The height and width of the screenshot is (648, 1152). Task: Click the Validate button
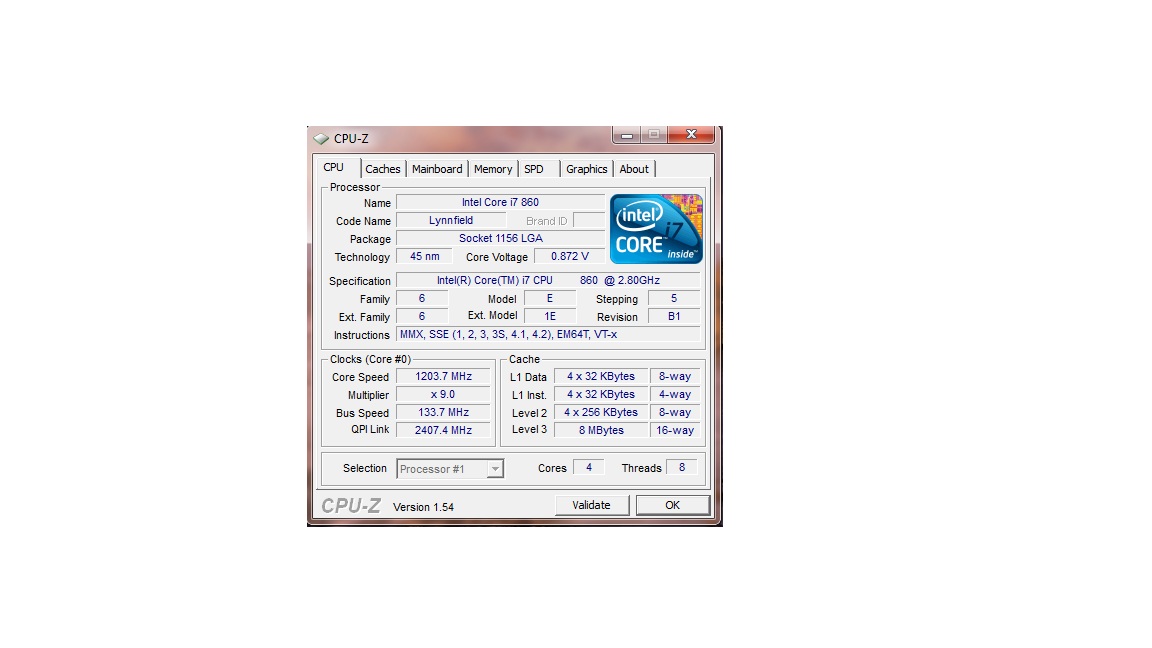[591, 505]
